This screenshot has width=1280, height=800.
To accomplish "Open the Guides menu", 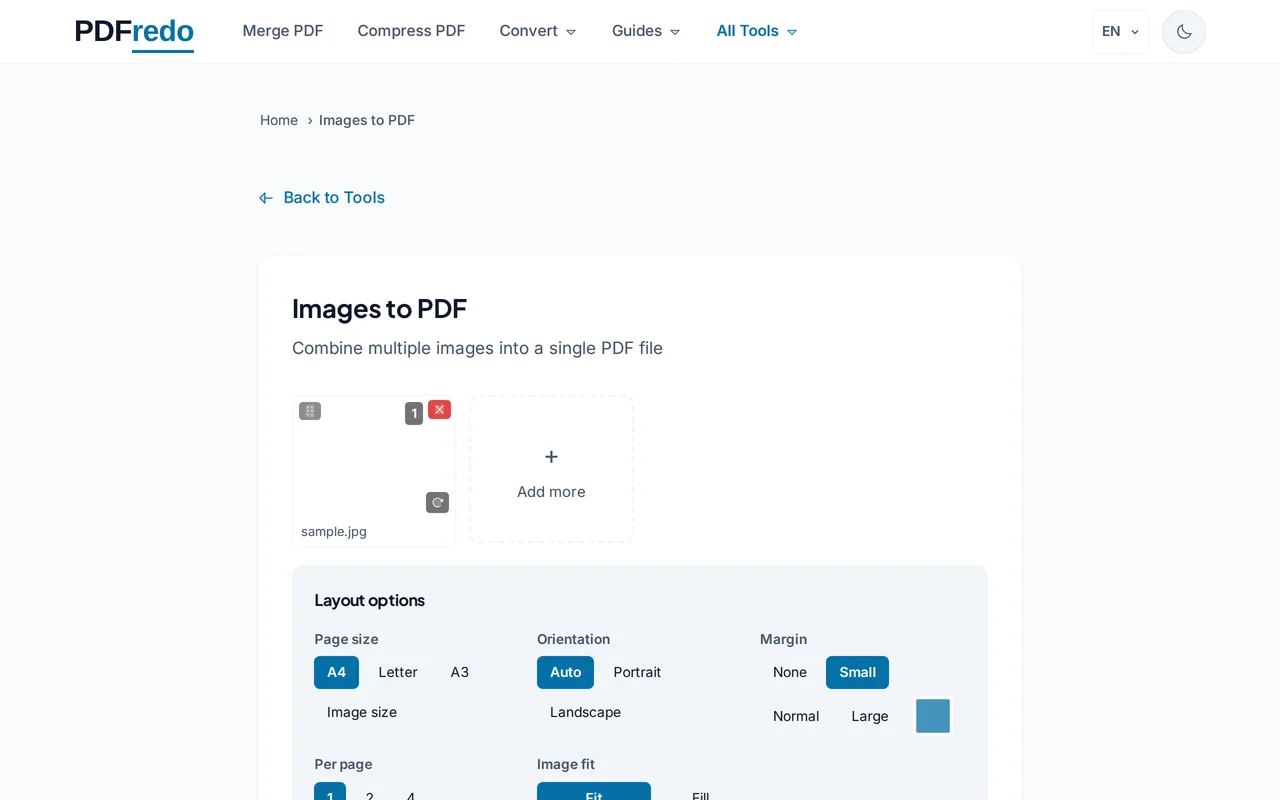I will (x=645, y=31).
